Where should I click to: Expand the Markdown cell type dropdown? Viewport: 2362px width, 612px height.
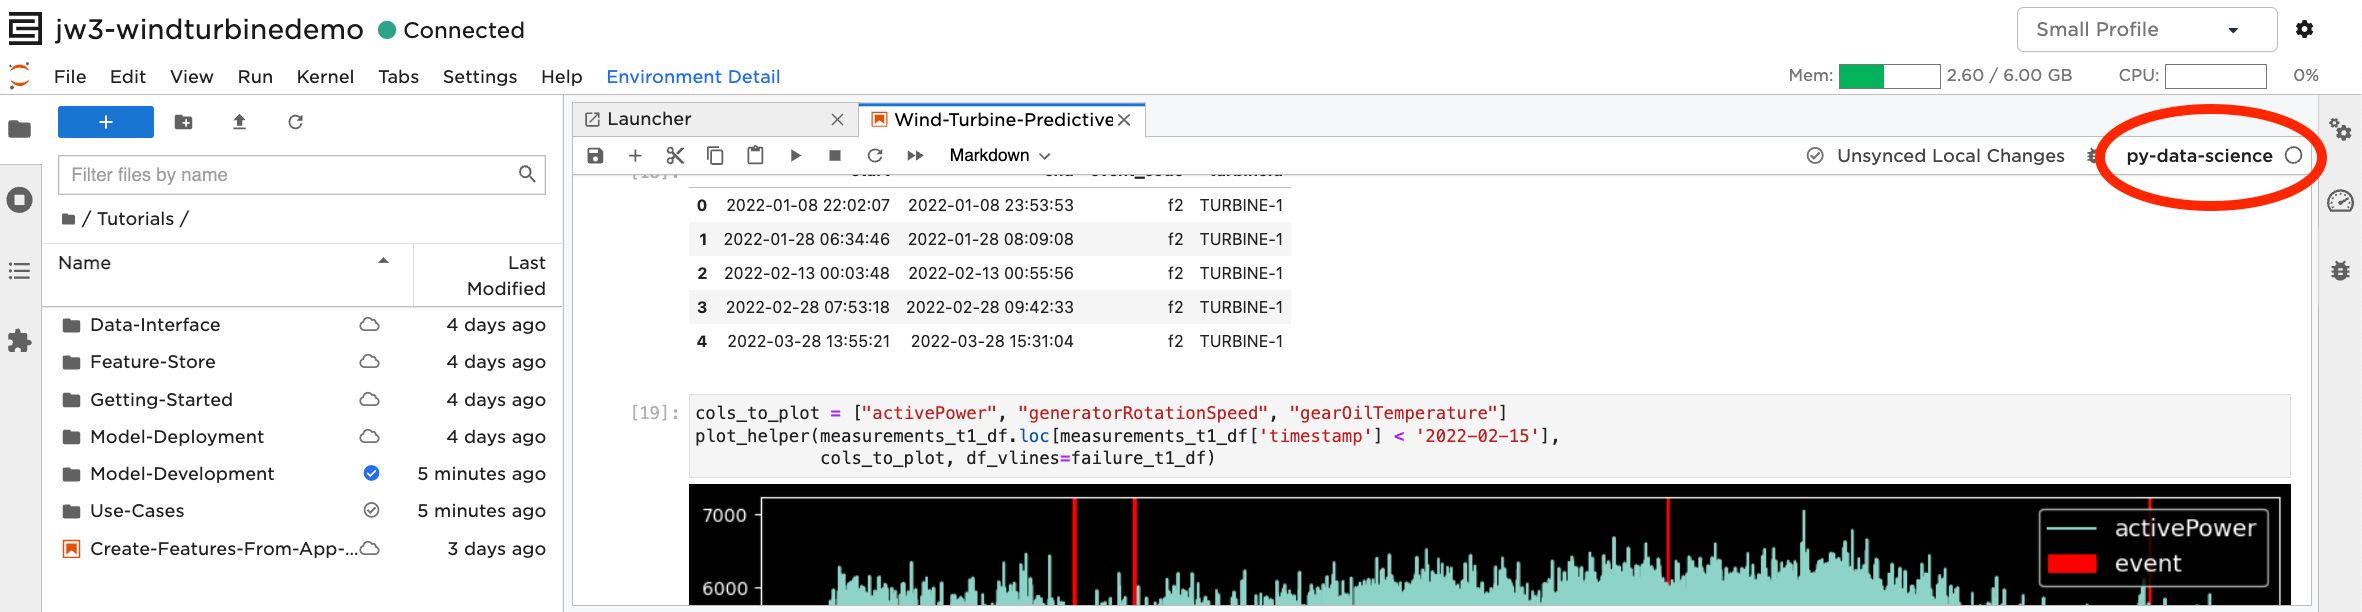click(999, 155)
